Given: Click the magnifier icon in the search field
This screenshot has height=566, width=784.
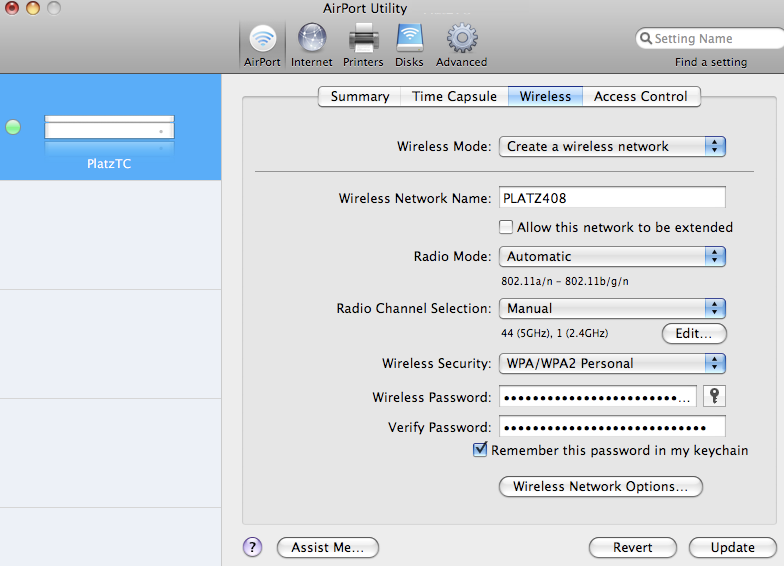Looking at the screenshot, I should coord(646,38).
